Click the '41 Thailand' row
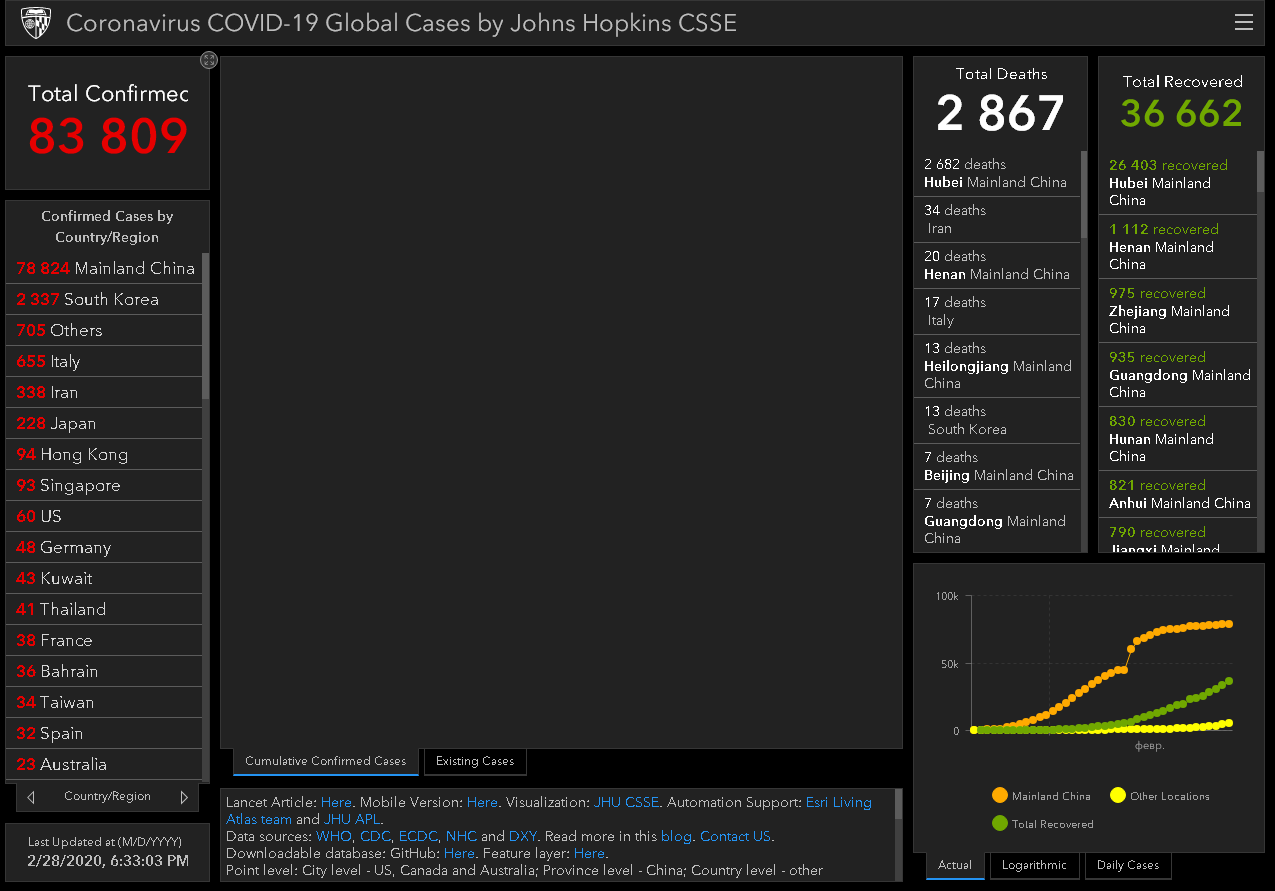The width and height of the screenshot is (1275, 891). click(x=104, y=609)
